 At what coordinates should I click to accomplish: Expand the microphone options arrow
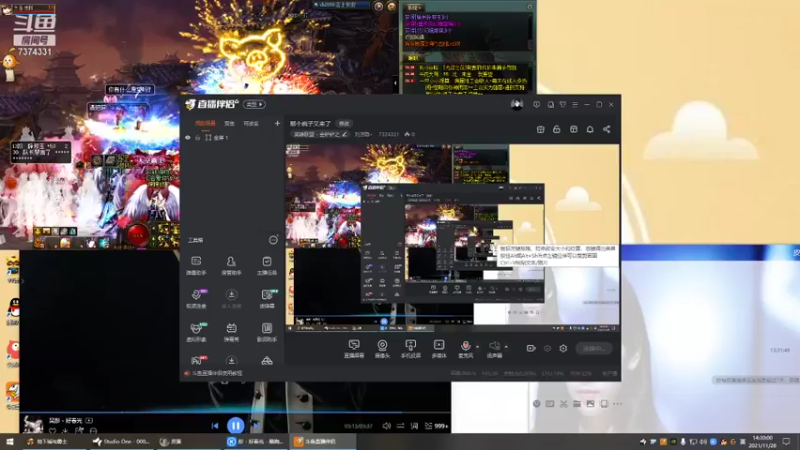pyautogui.click(x=477, y=346)
